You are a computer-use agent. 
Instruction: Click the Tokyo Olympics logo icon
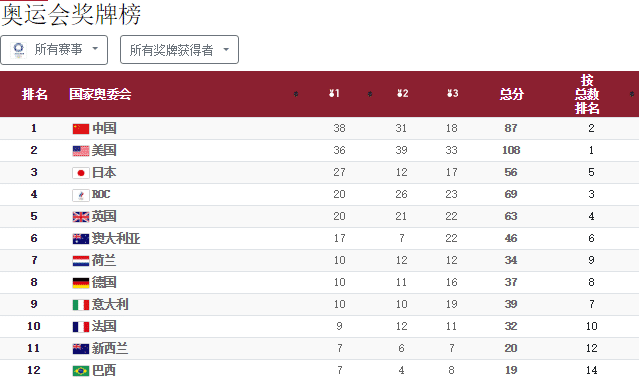18,50
